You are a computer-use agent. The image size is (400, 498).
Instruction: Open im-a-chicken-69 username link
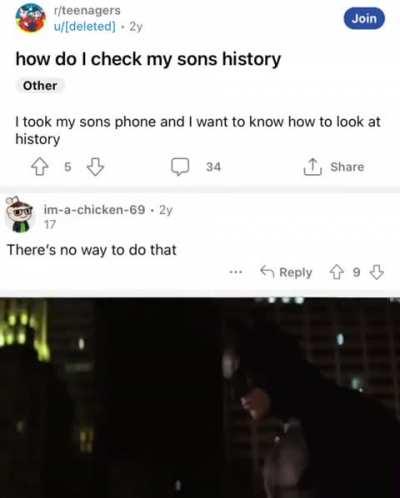point(95,210)
